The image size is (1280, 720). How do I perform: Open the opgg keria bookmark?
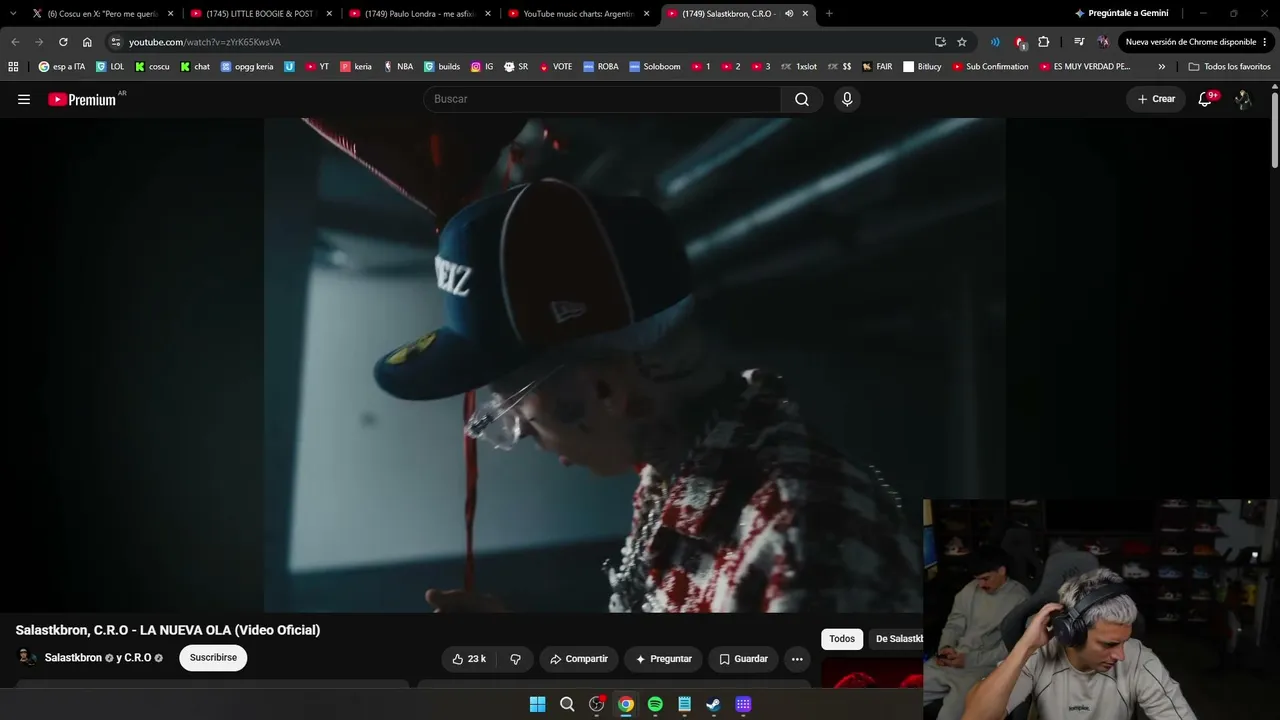pos(247,67)
